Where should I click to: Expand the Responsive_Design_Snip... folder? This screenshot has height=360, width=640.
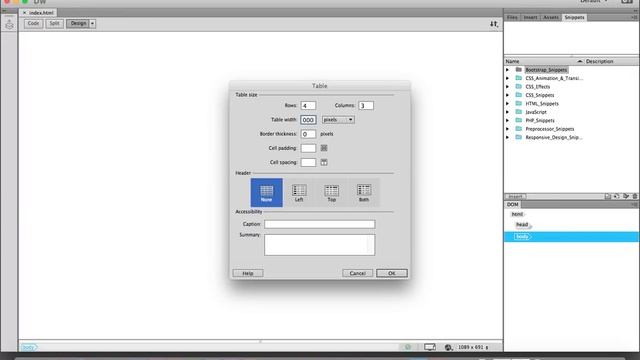click(x=508, y=137)
